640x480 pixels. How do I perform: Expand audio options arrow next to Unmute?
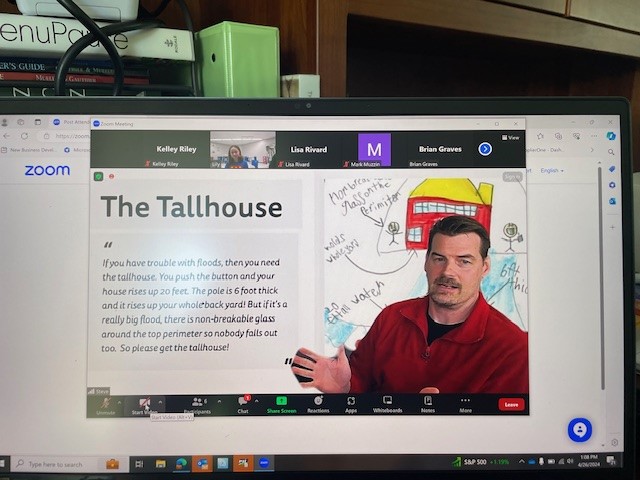[120, 401]
